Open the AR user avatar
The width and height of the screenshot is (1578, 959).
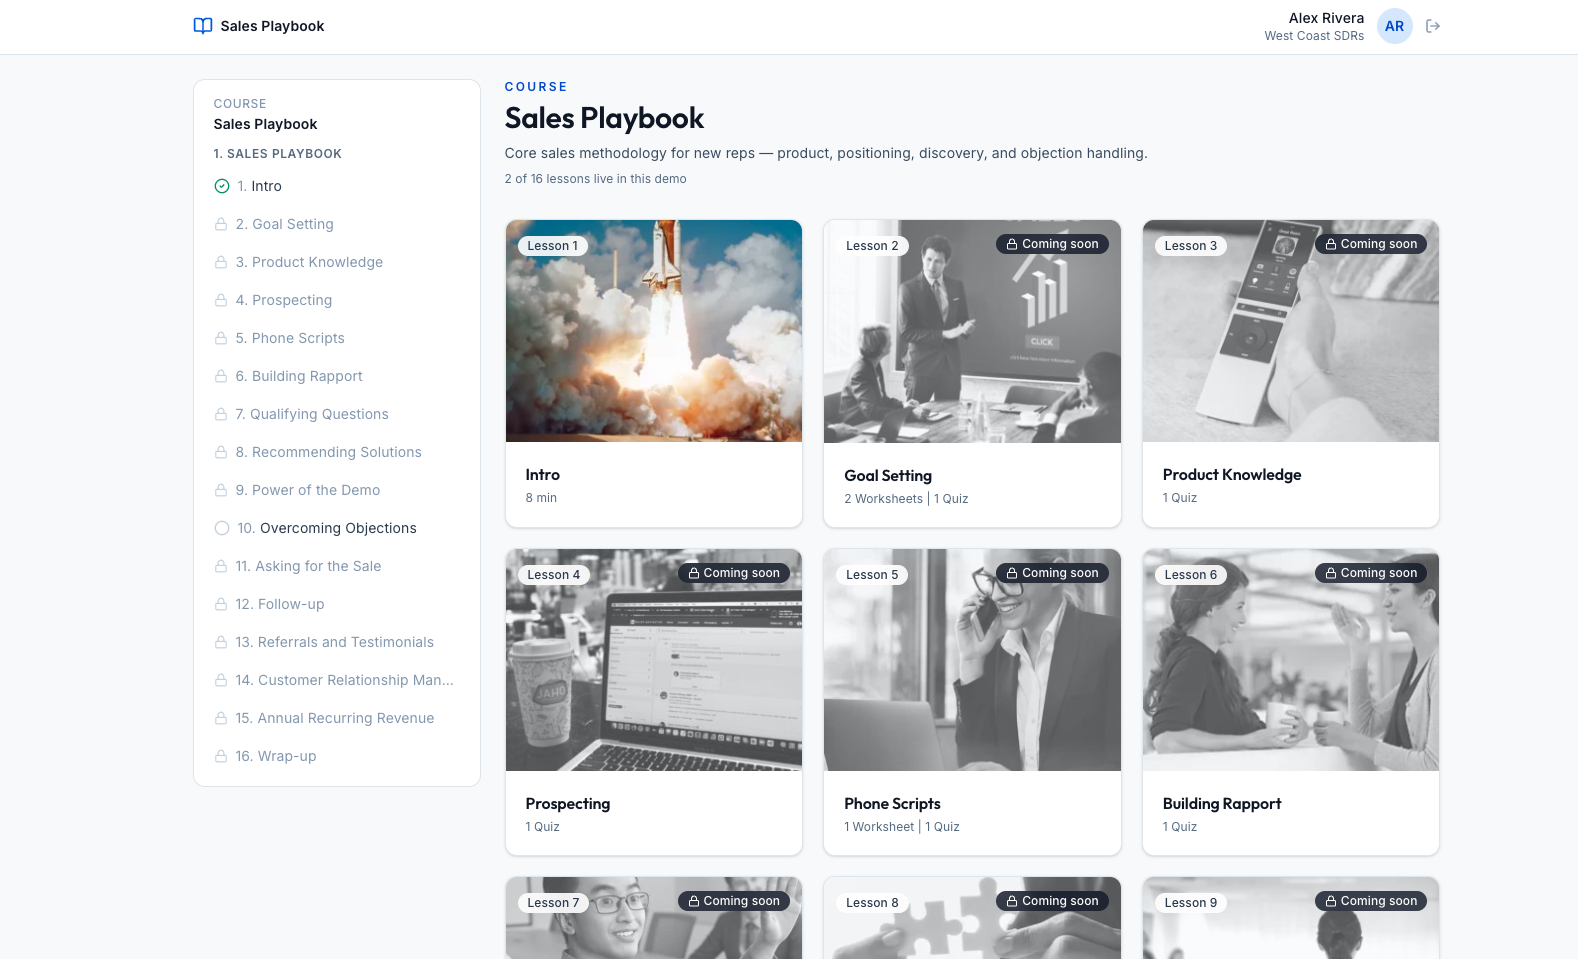click(x=1394, y=26)
